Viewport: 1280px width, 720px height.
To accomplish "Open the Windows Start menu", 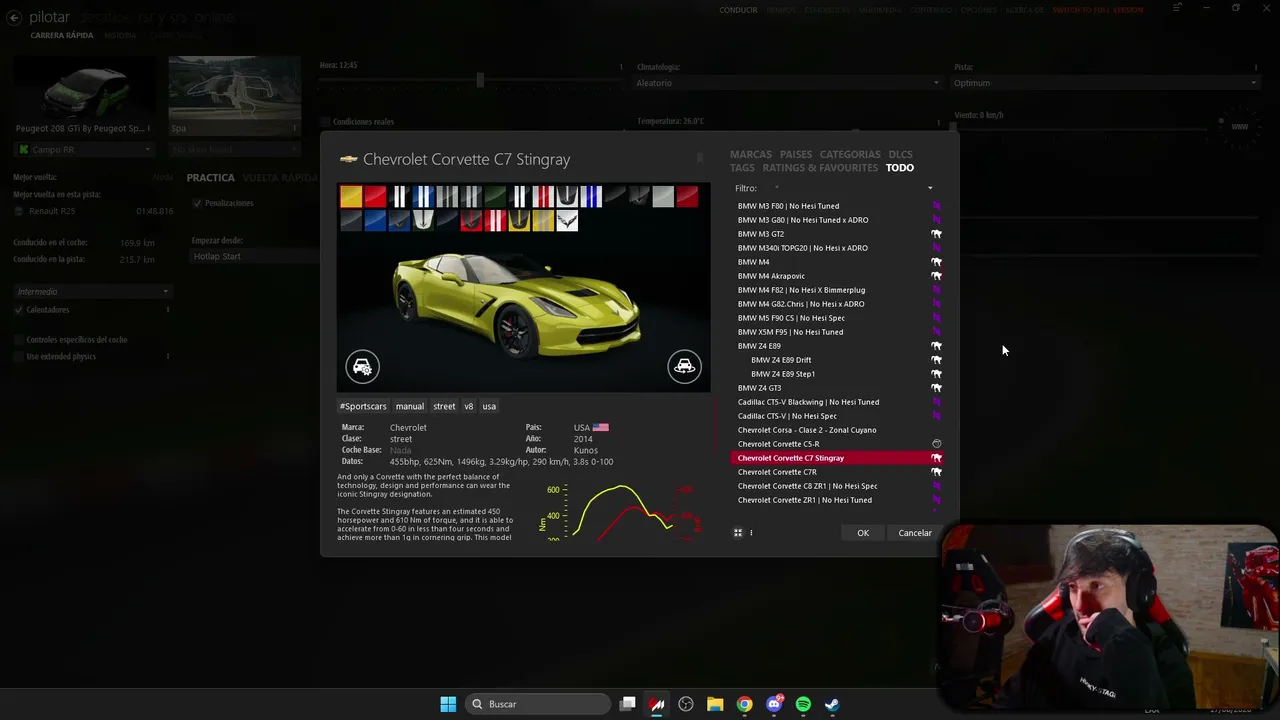I will point(448,704).
